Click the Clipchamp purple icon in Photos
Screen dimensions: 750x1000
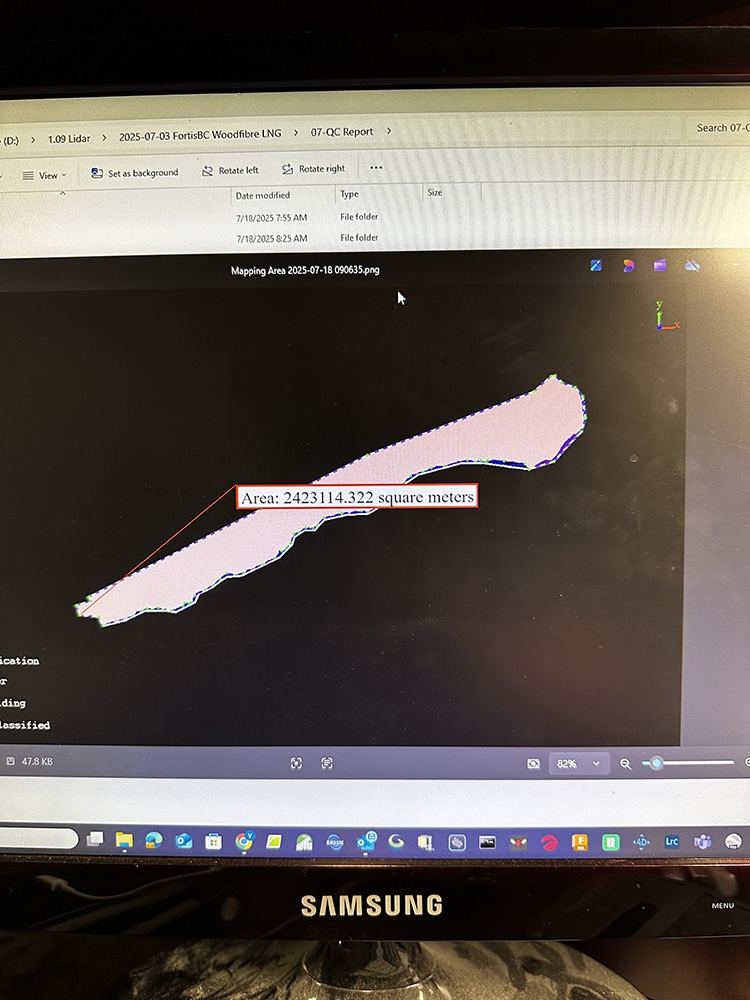click(660, 265)
